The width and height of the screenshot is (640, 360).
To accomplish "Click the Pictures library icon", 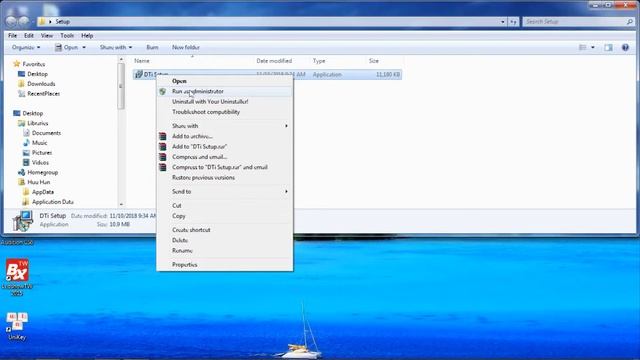I will coord(26,153).
